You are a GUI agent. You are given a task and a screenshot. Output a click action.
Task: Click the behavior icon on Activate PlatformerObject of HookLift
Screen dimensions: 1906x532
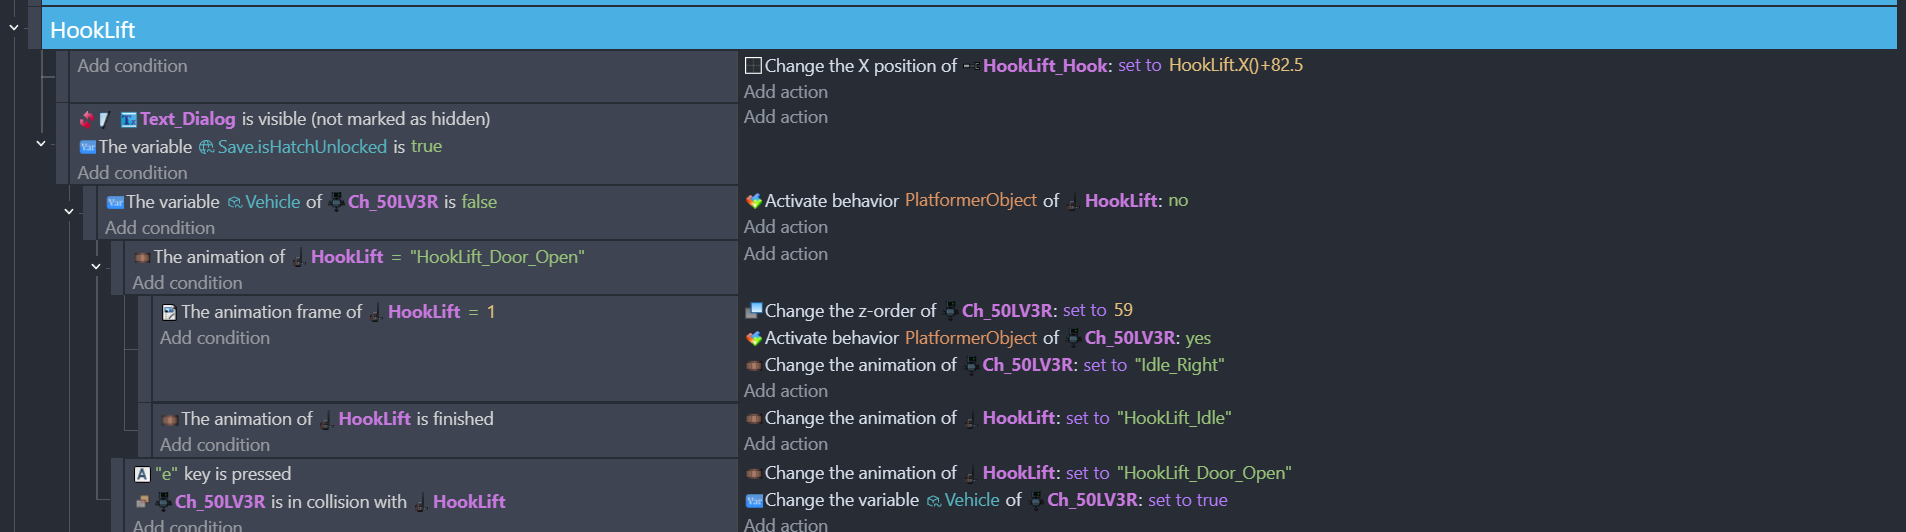pyautogui.click(x=753, y=201)
